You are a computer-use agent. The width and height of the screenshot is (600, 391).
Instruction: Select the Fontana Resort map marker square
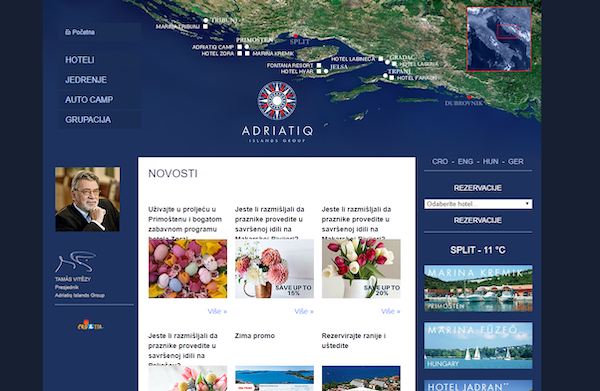[319, 65]
